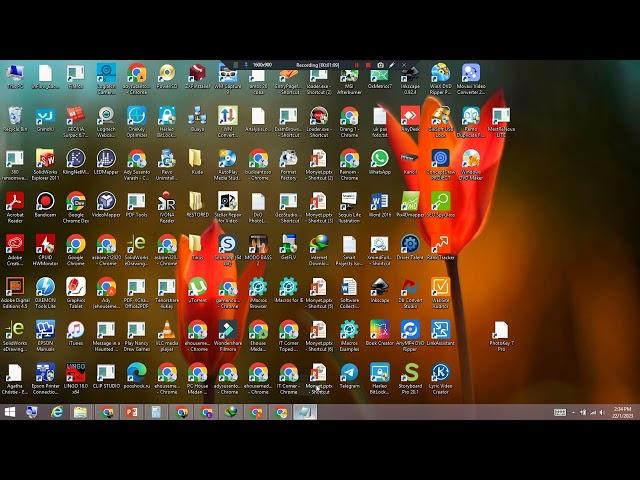Open Internet Explorer from the taskbar

(x=57, y=412)
